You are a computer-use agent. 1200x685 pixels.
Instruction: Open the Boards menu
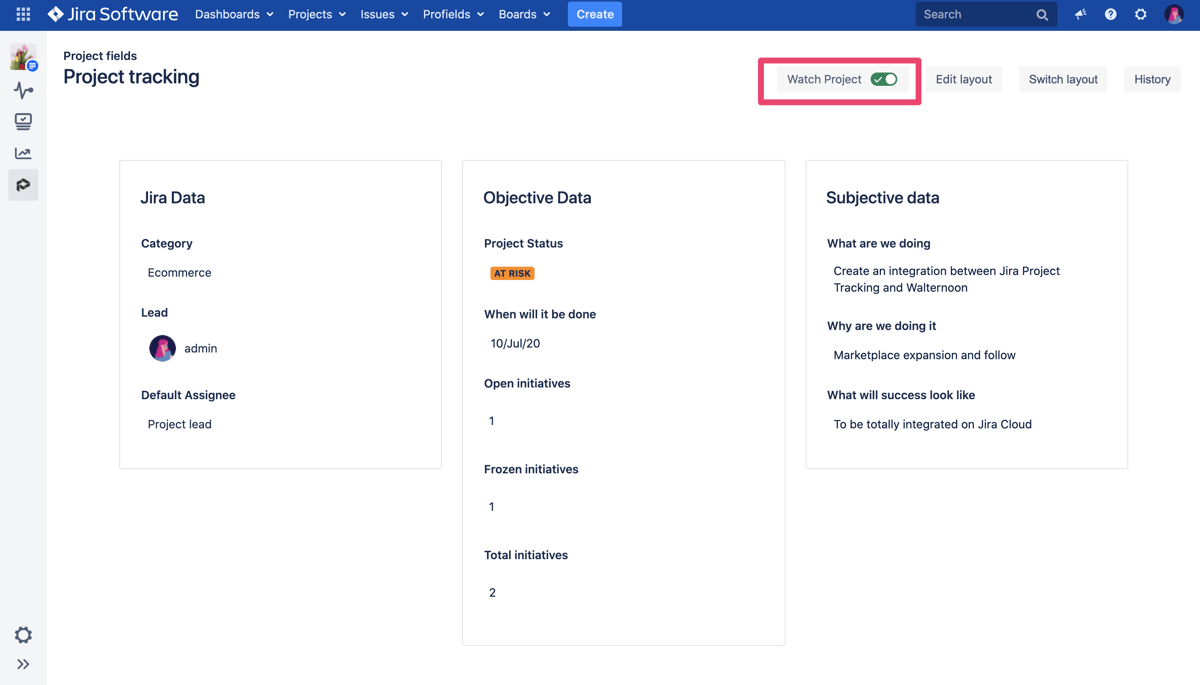point(524,14)
